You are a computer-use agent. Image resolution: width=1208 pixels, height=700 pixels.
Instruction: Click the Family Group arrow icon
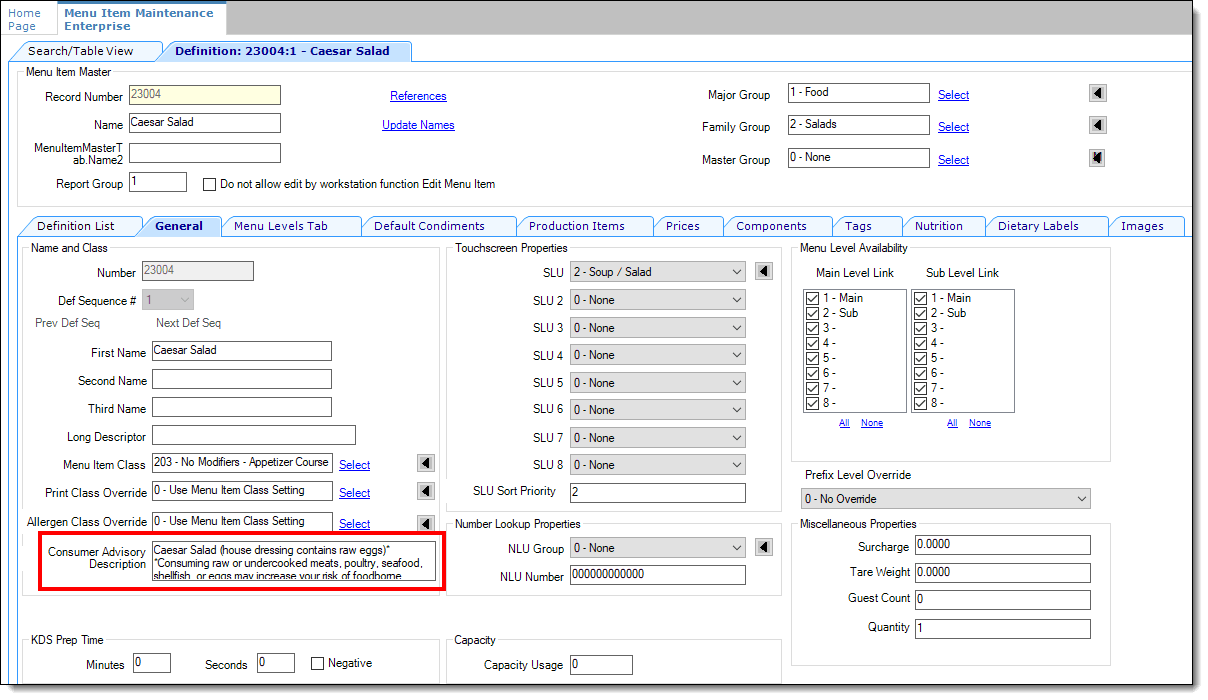(1097, 125)
